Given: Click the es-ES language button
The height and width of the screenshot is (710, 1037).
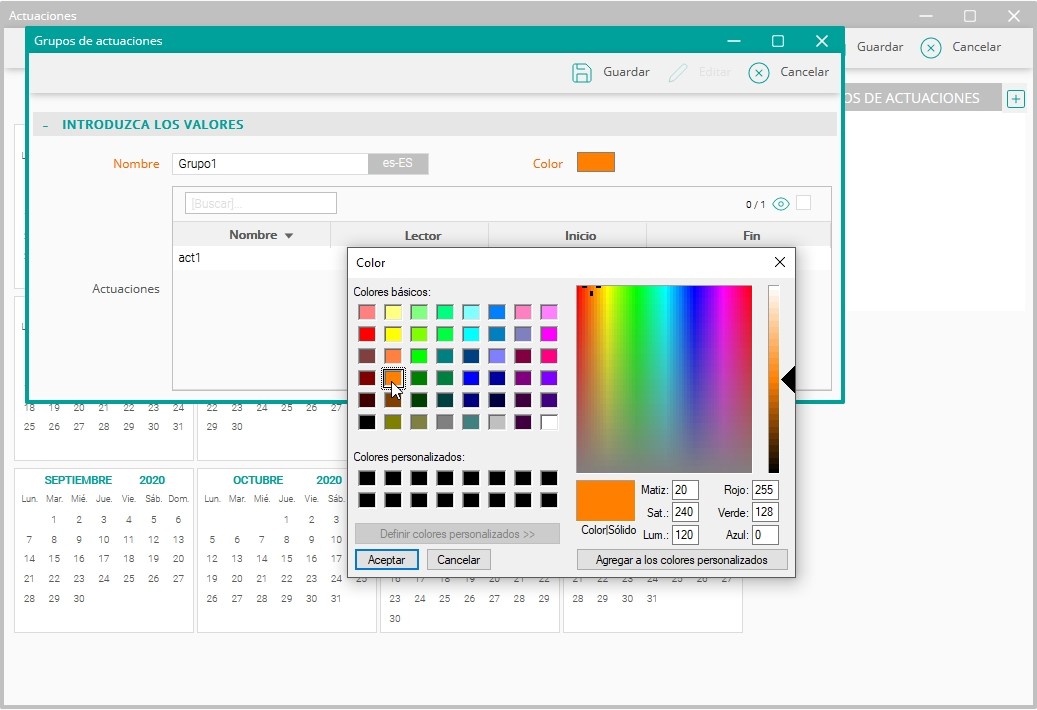Looking at the screenshot, I should [x=397, y=163].
